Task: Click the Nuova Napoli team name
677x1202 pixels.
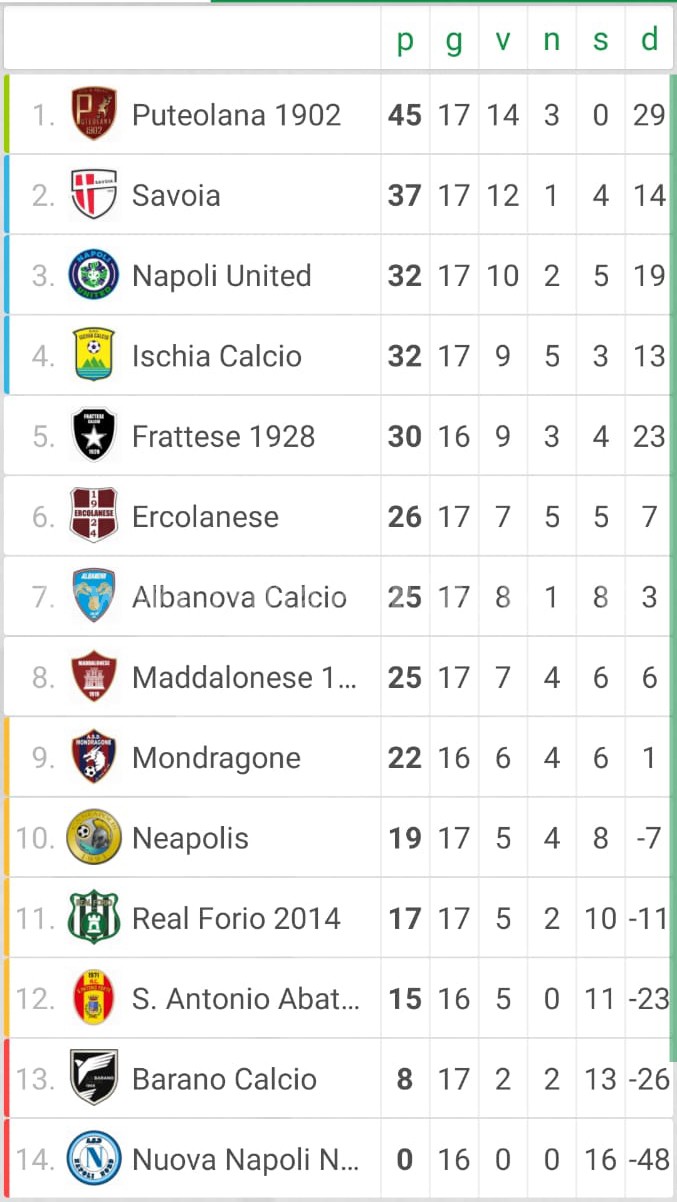Action: click(x=244, y=1160)
